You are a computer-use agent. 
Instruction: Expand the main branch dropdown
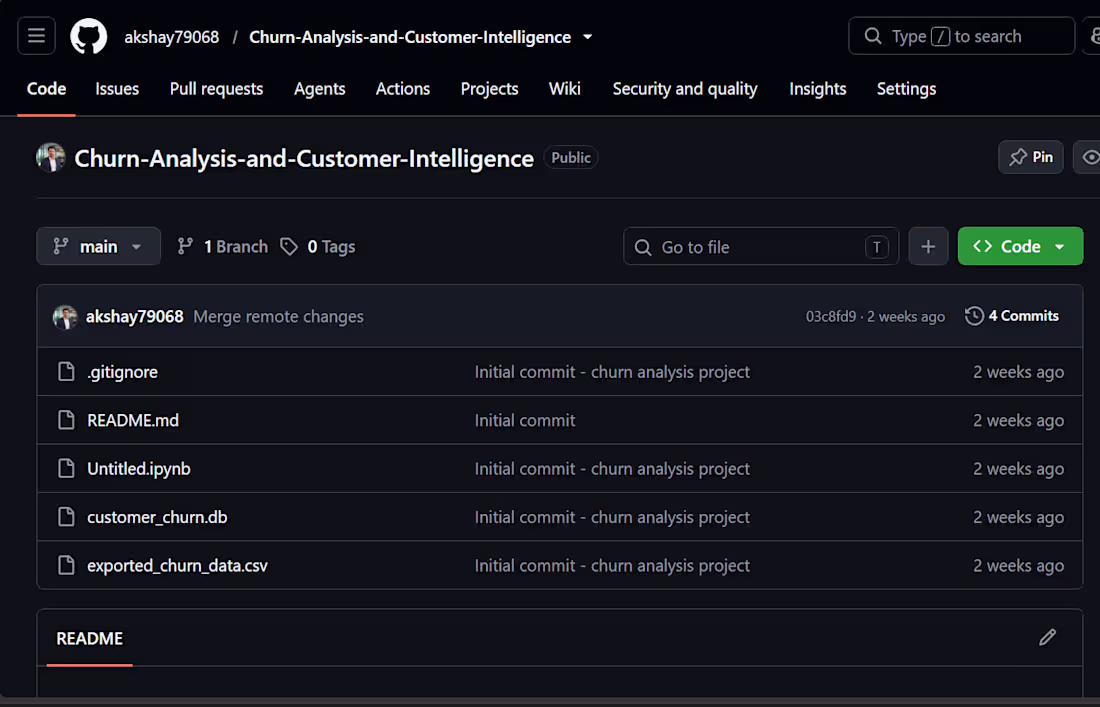(x=98, y=246)
